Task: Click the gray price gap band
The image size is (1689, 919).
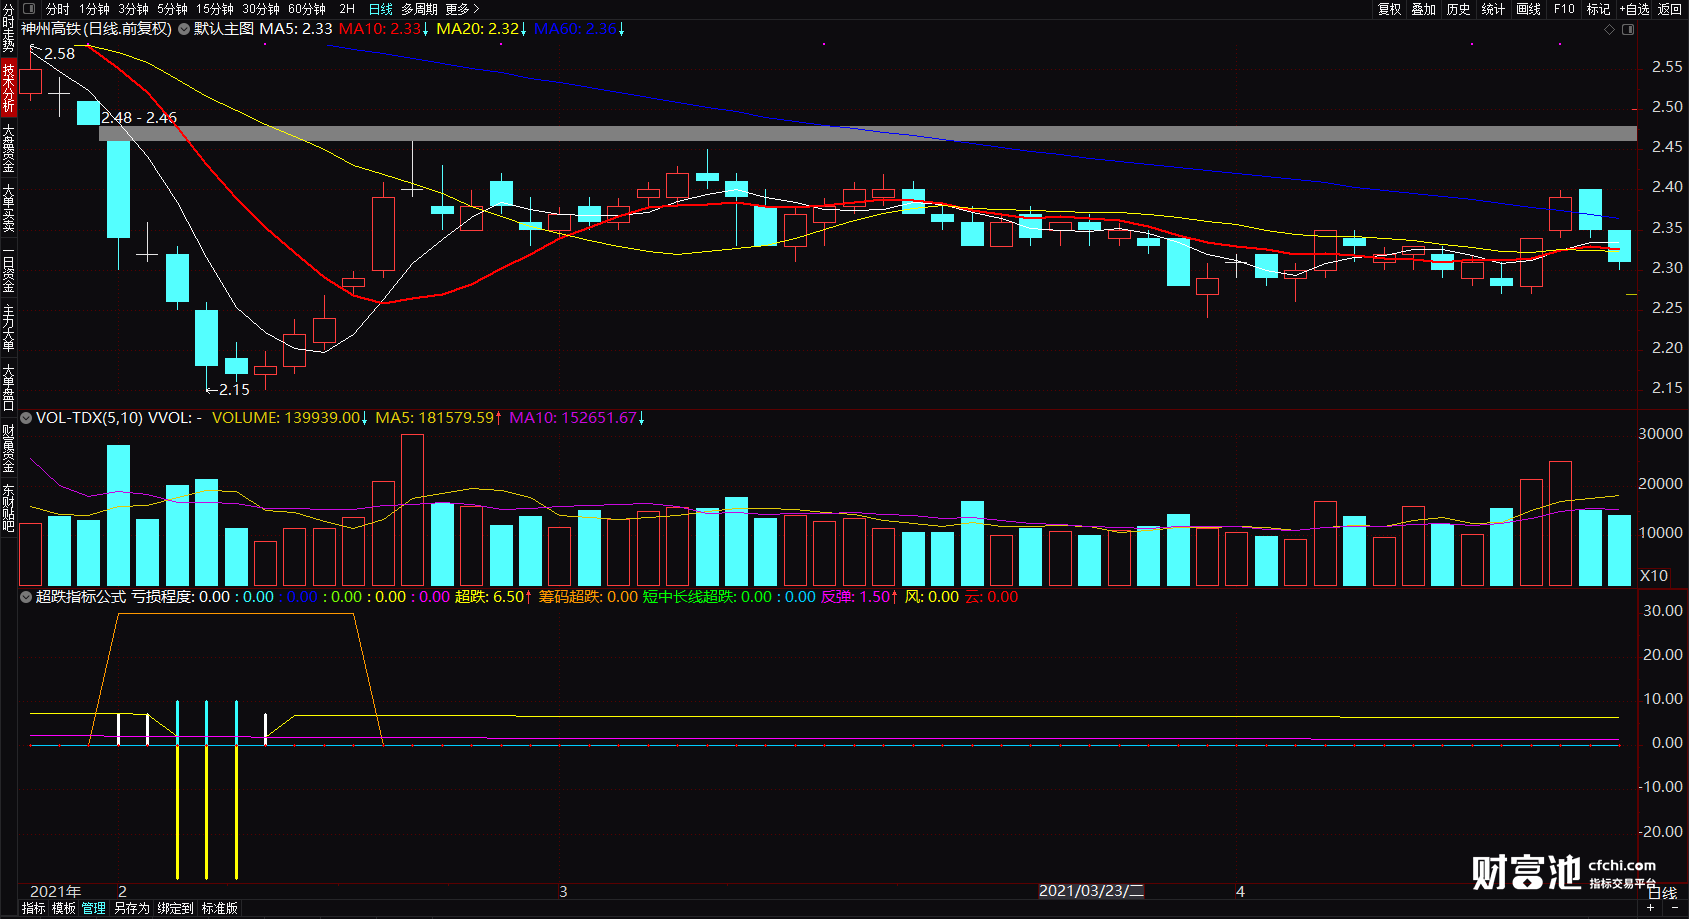Action: point(868,134)
